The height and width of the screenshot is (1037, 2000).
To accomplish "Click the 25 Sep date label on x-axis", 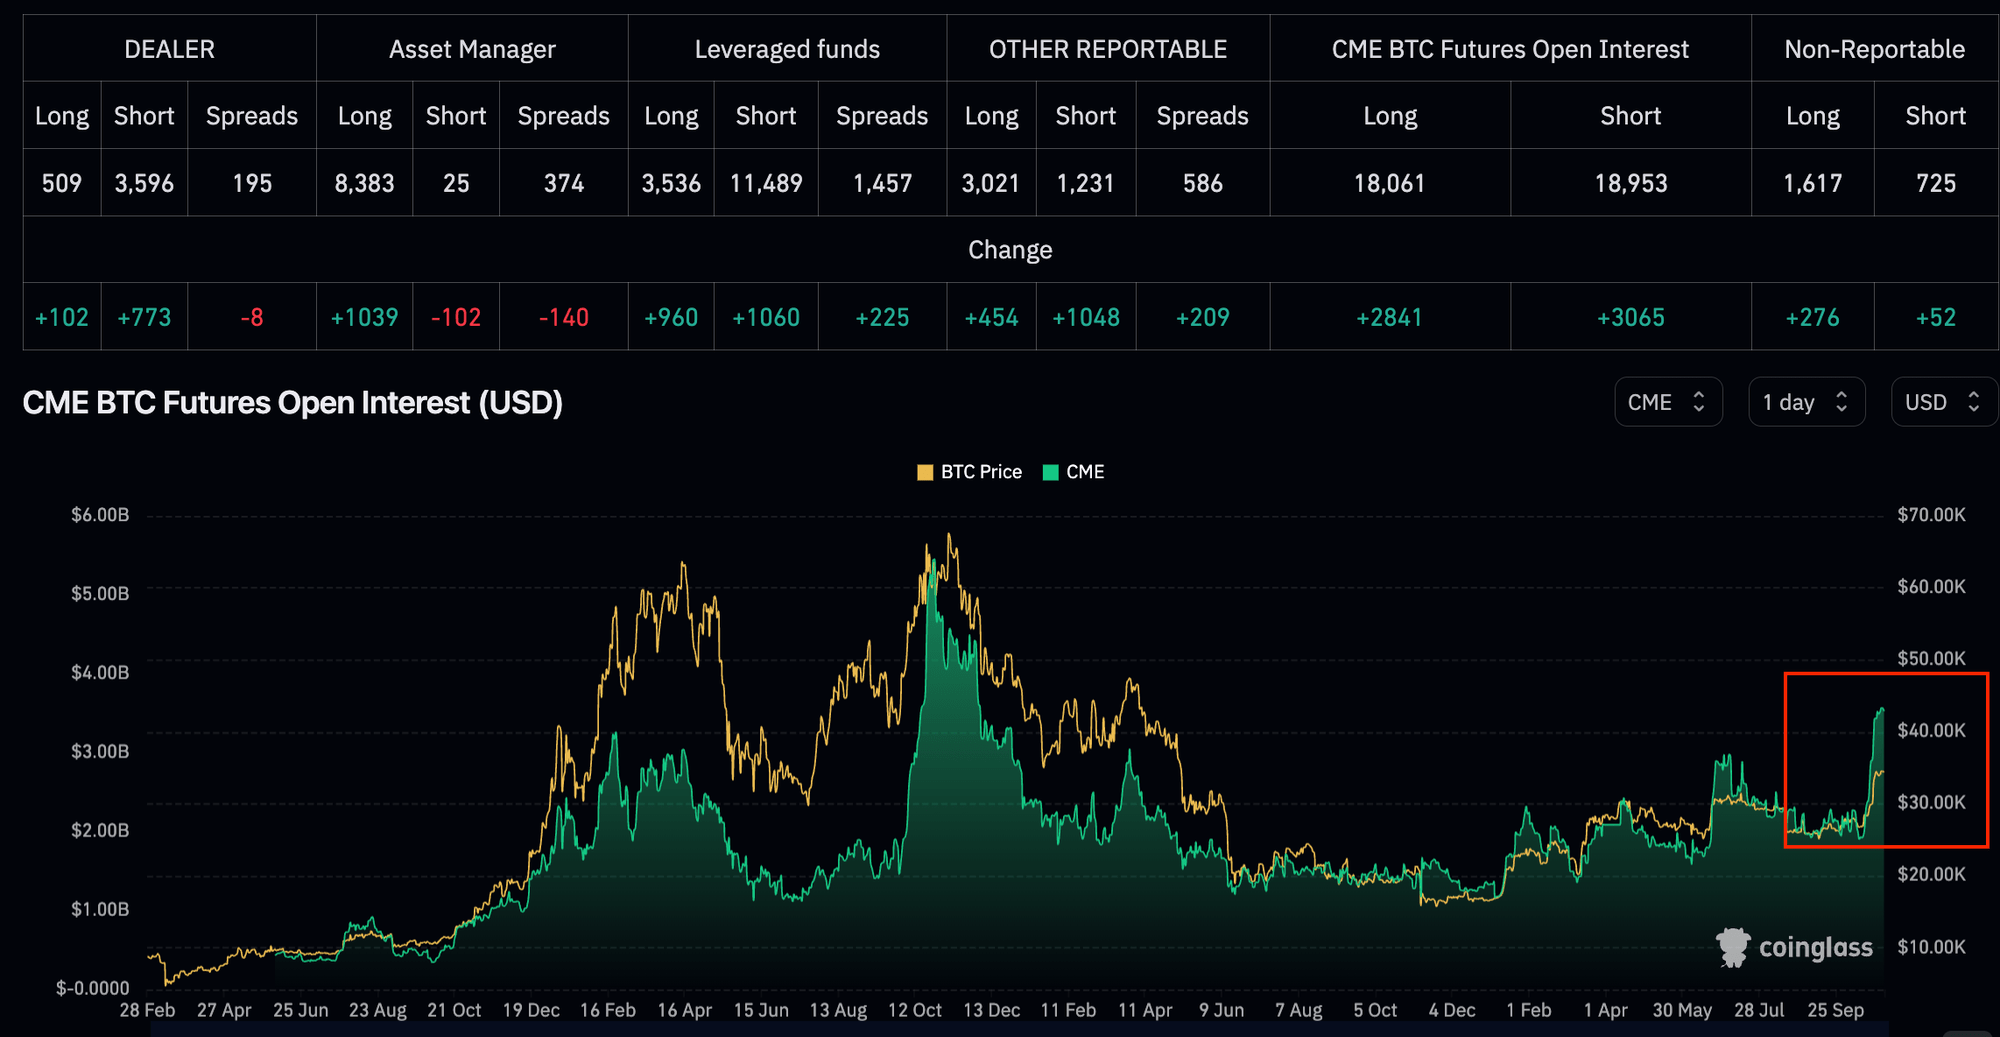I will click(1836, 1010).
